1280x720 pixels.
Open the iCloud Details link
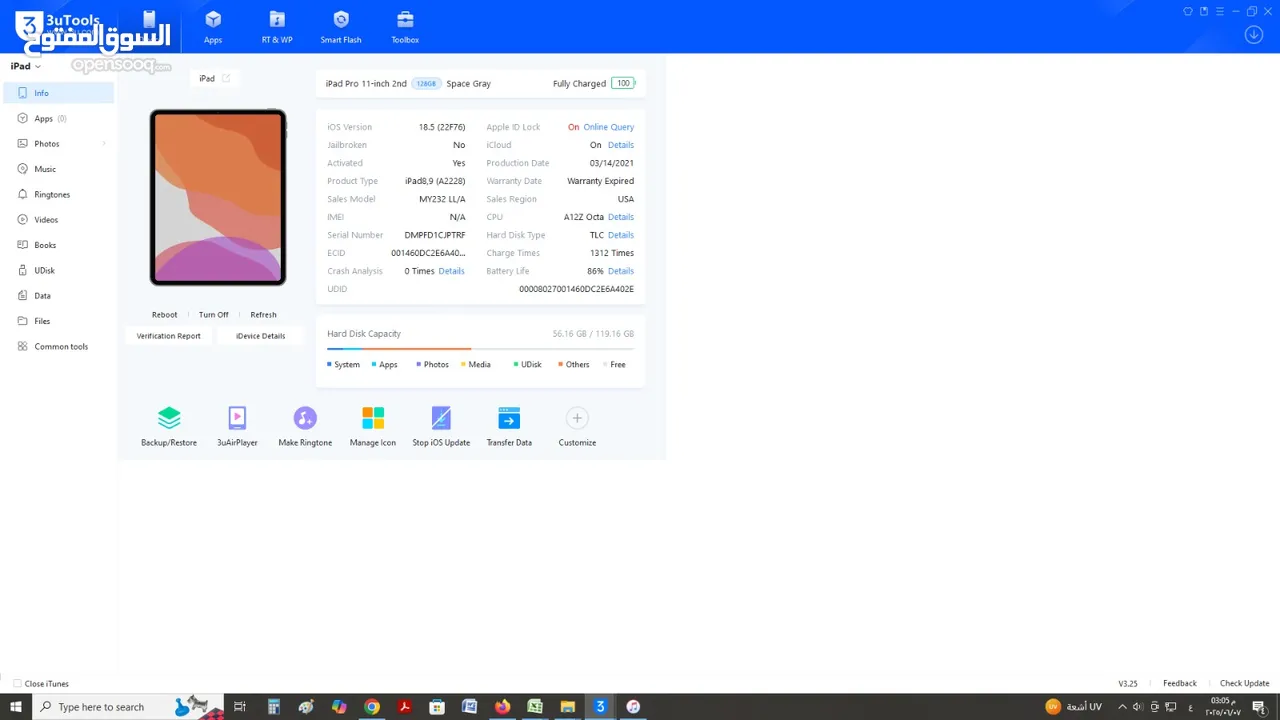click(x=621, y=145)
